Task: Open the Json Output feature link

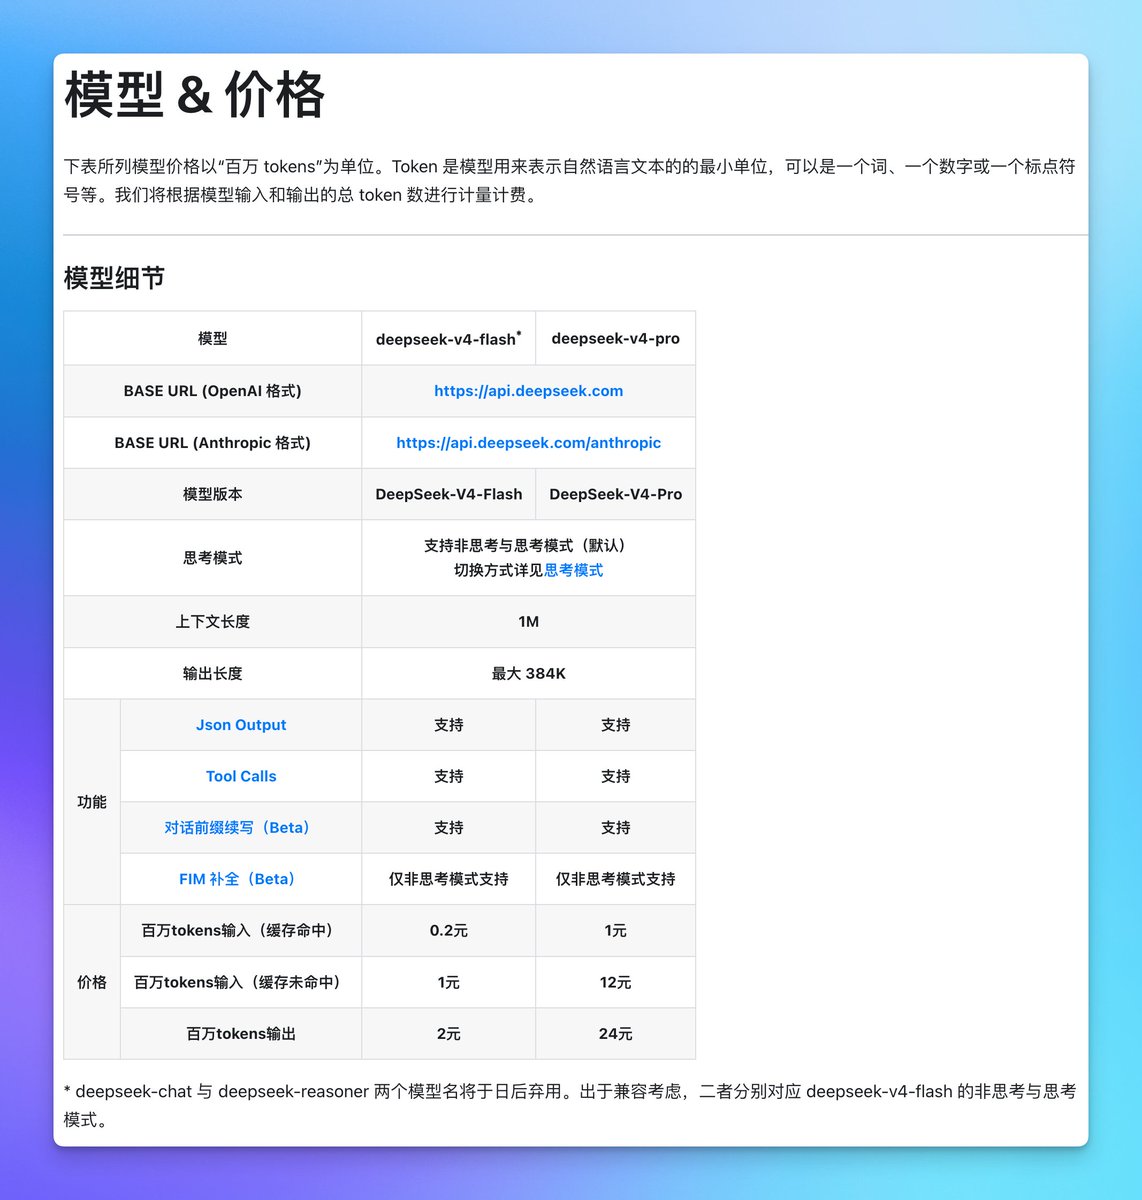Action: [241, 725]
